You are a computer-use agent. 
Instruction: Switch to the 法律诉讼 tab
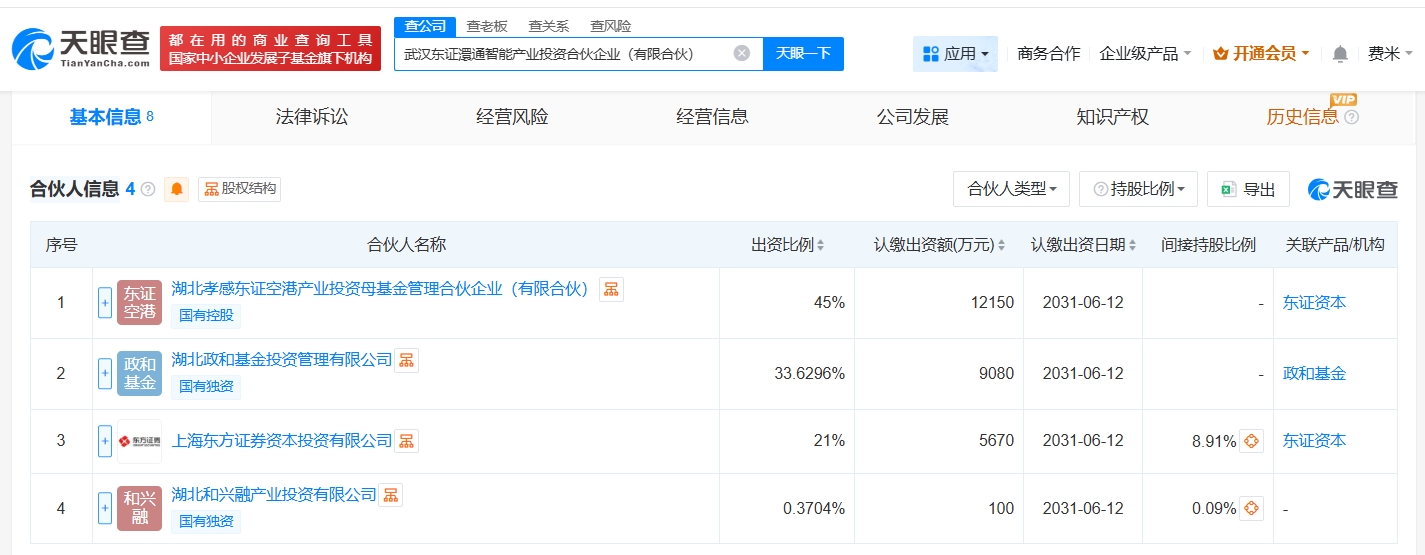[312, 117]
